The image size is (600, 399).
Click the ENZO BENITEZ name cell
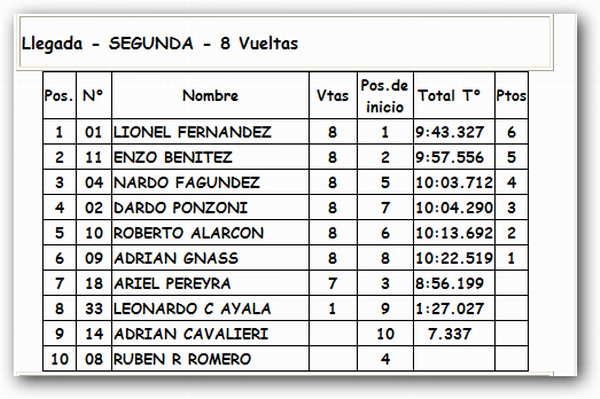click(x=210, y=157)
